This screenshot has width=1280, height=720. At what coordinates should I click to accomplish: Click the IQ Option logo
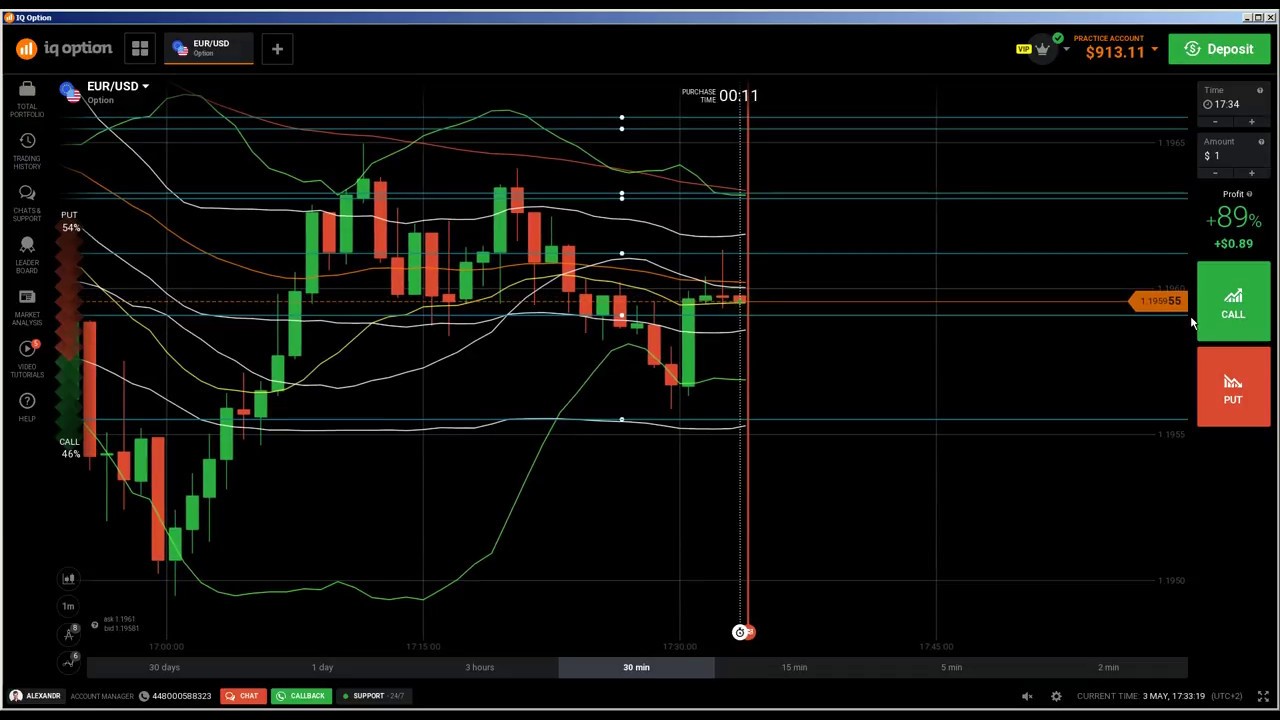click(64, 48)
